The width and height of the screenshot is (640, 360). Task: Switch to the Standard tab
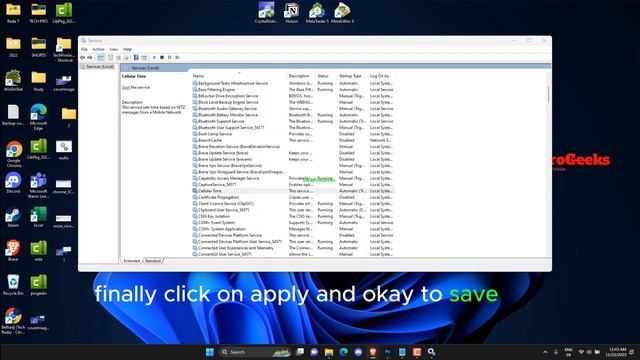pos(153,261)
